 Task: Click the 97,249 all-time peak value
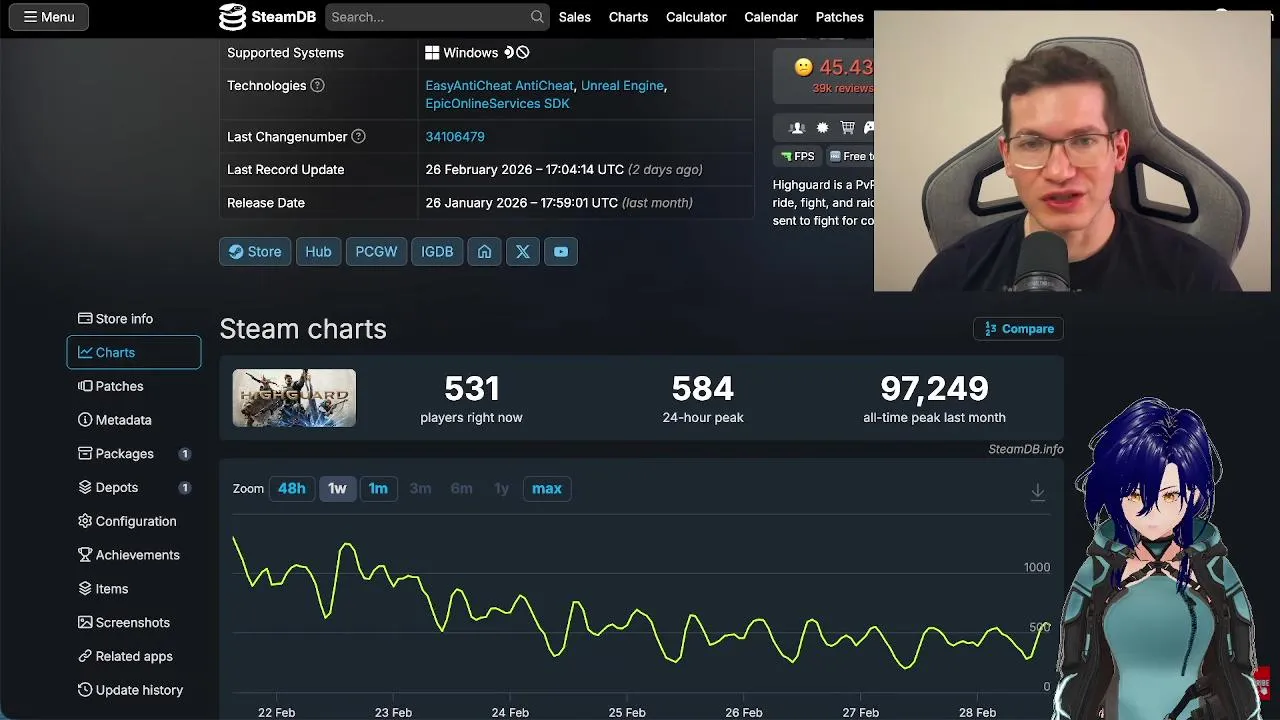pyautogui.click(x=934, y=388)
